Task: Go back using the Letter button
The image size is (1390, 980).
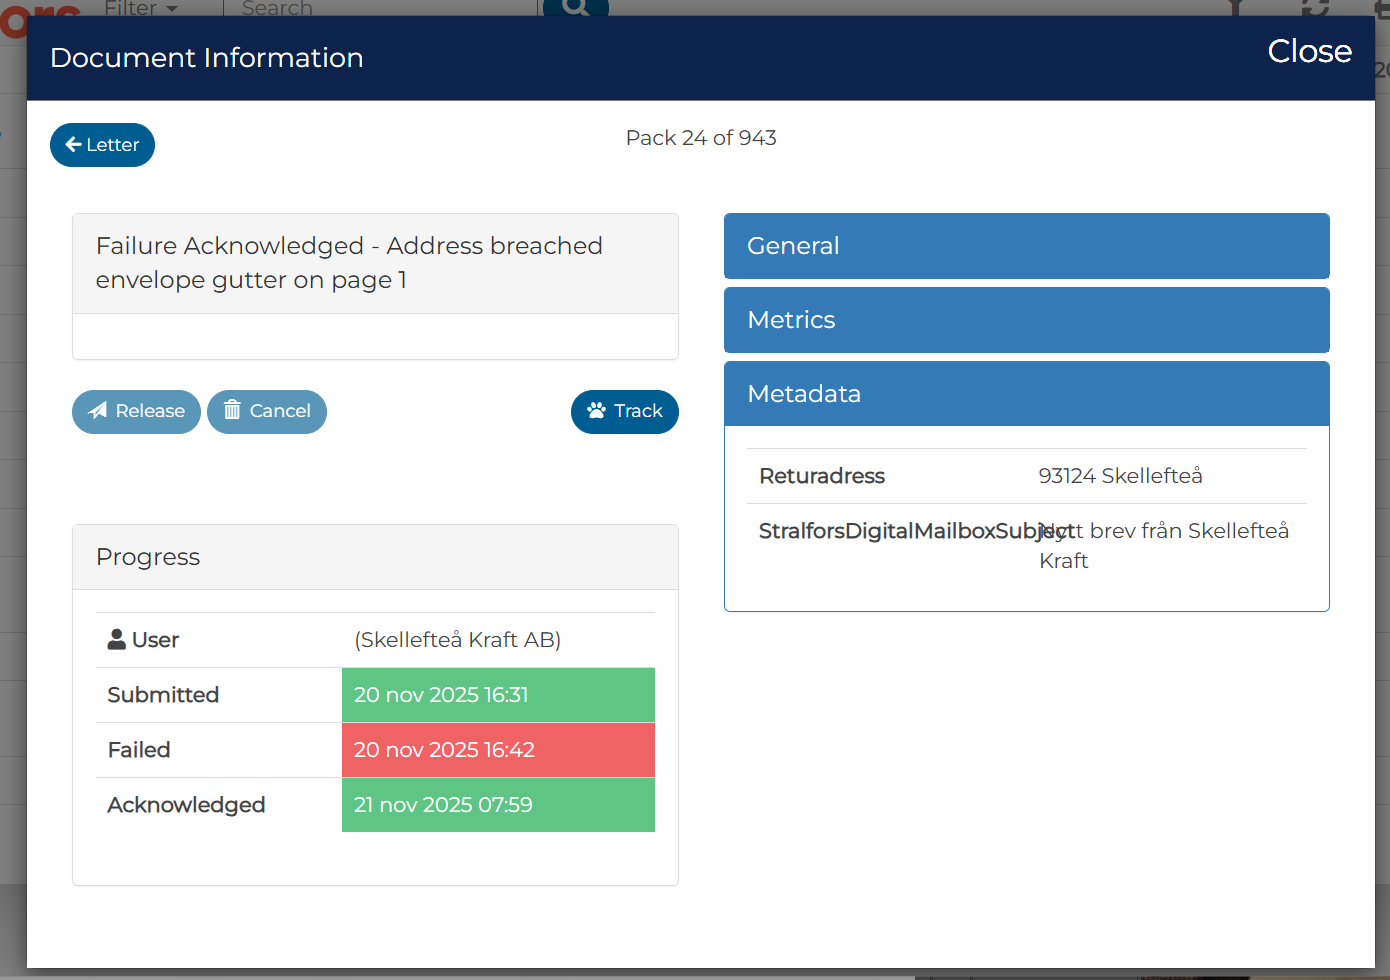Action: [x=102, y=145]
